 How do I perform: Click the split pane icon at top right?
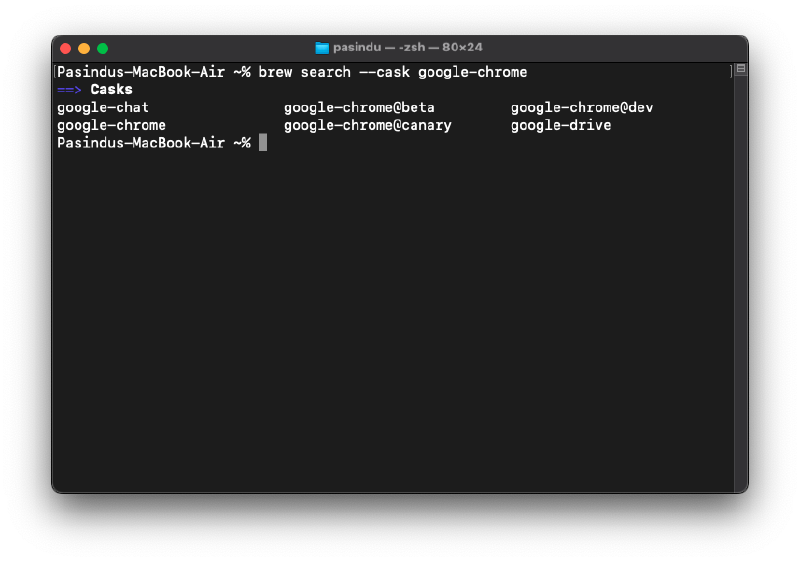click(x=740, y=71)
